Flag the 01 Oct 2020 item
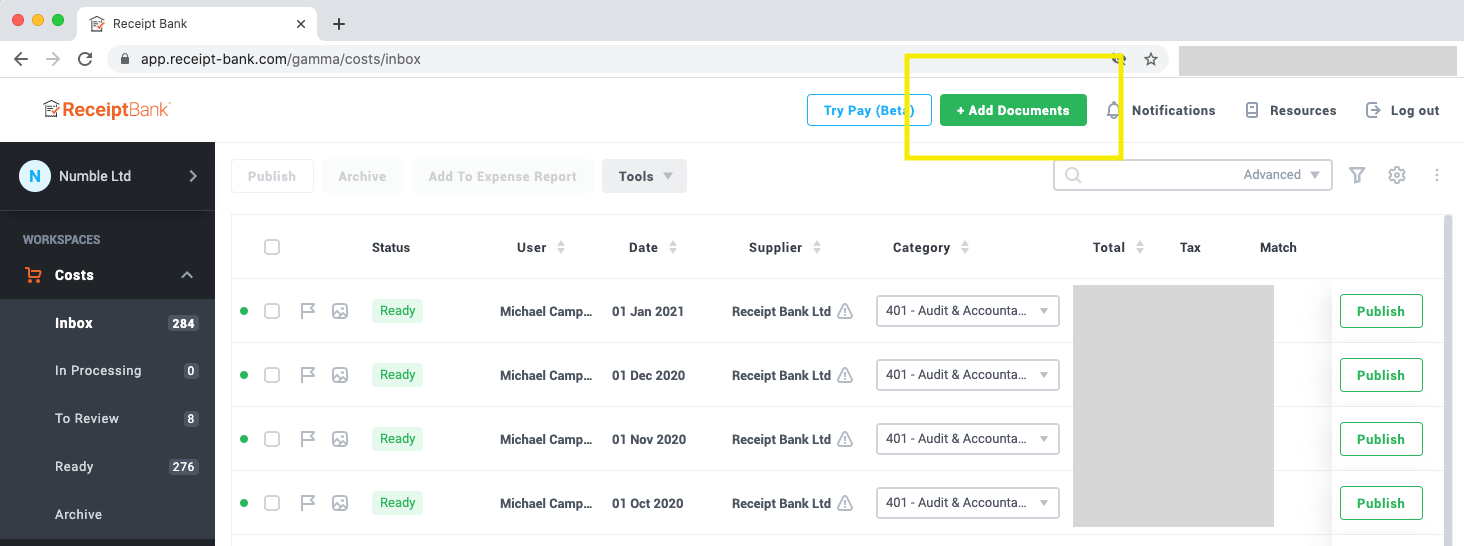1464x546 pixels. click(308, 503)
